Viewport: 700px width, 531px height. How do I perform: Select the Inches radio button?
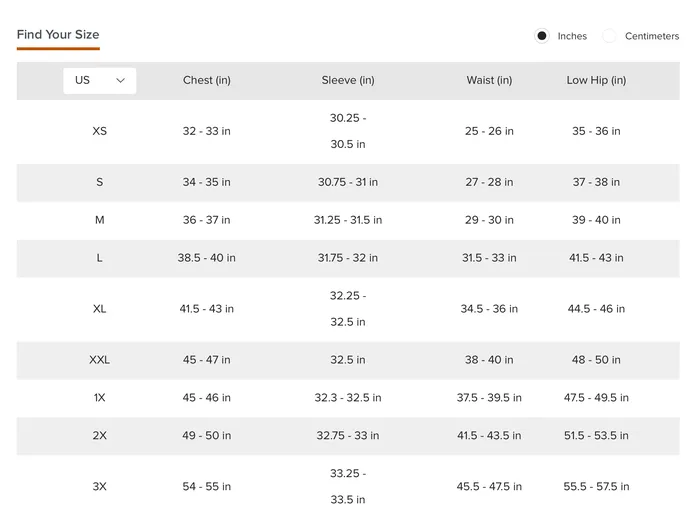click(542, 36)
